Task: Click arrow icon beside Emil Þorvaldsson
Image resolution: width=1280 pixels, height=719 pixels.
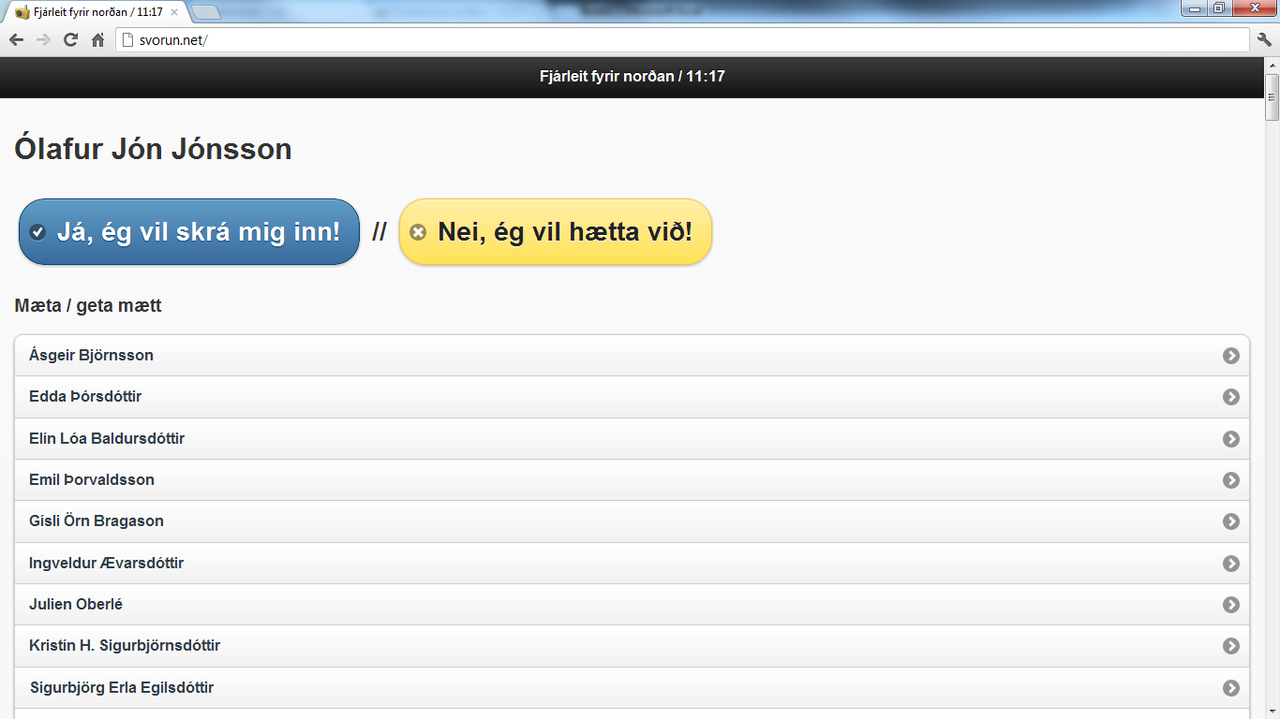Action: pyautogui.click(x=1231, y=480)
